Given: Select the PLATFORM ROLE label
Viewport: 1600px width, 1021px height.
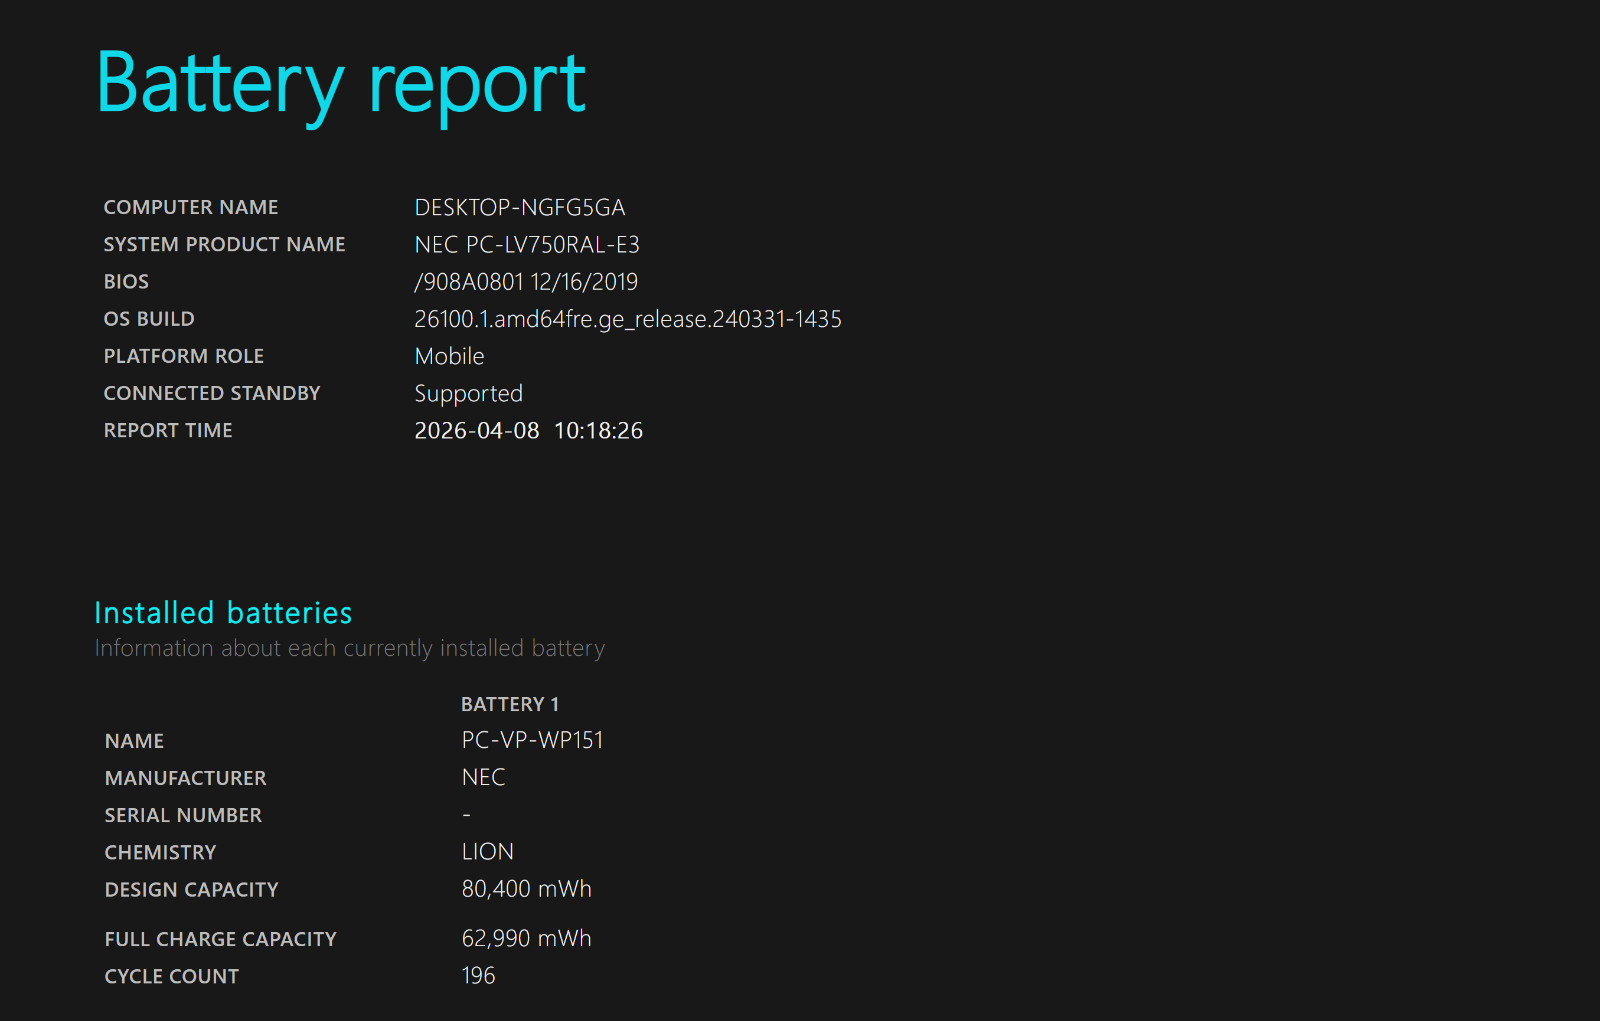Looking at the screenshot, I should tap(184, 355).
